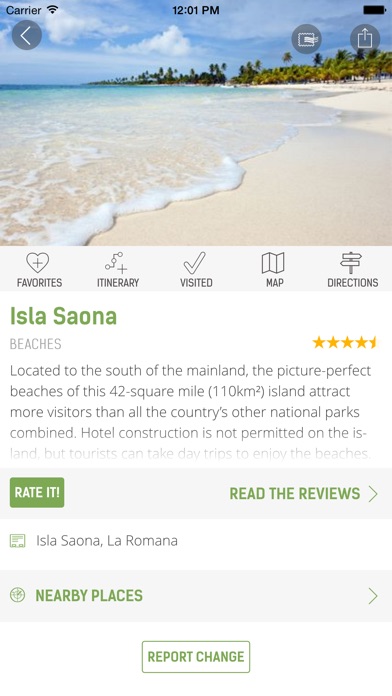The height and width of the screenshot is (696, 392).
Task: Tap the Nearby Places compass icon
Action: point(17,595)
